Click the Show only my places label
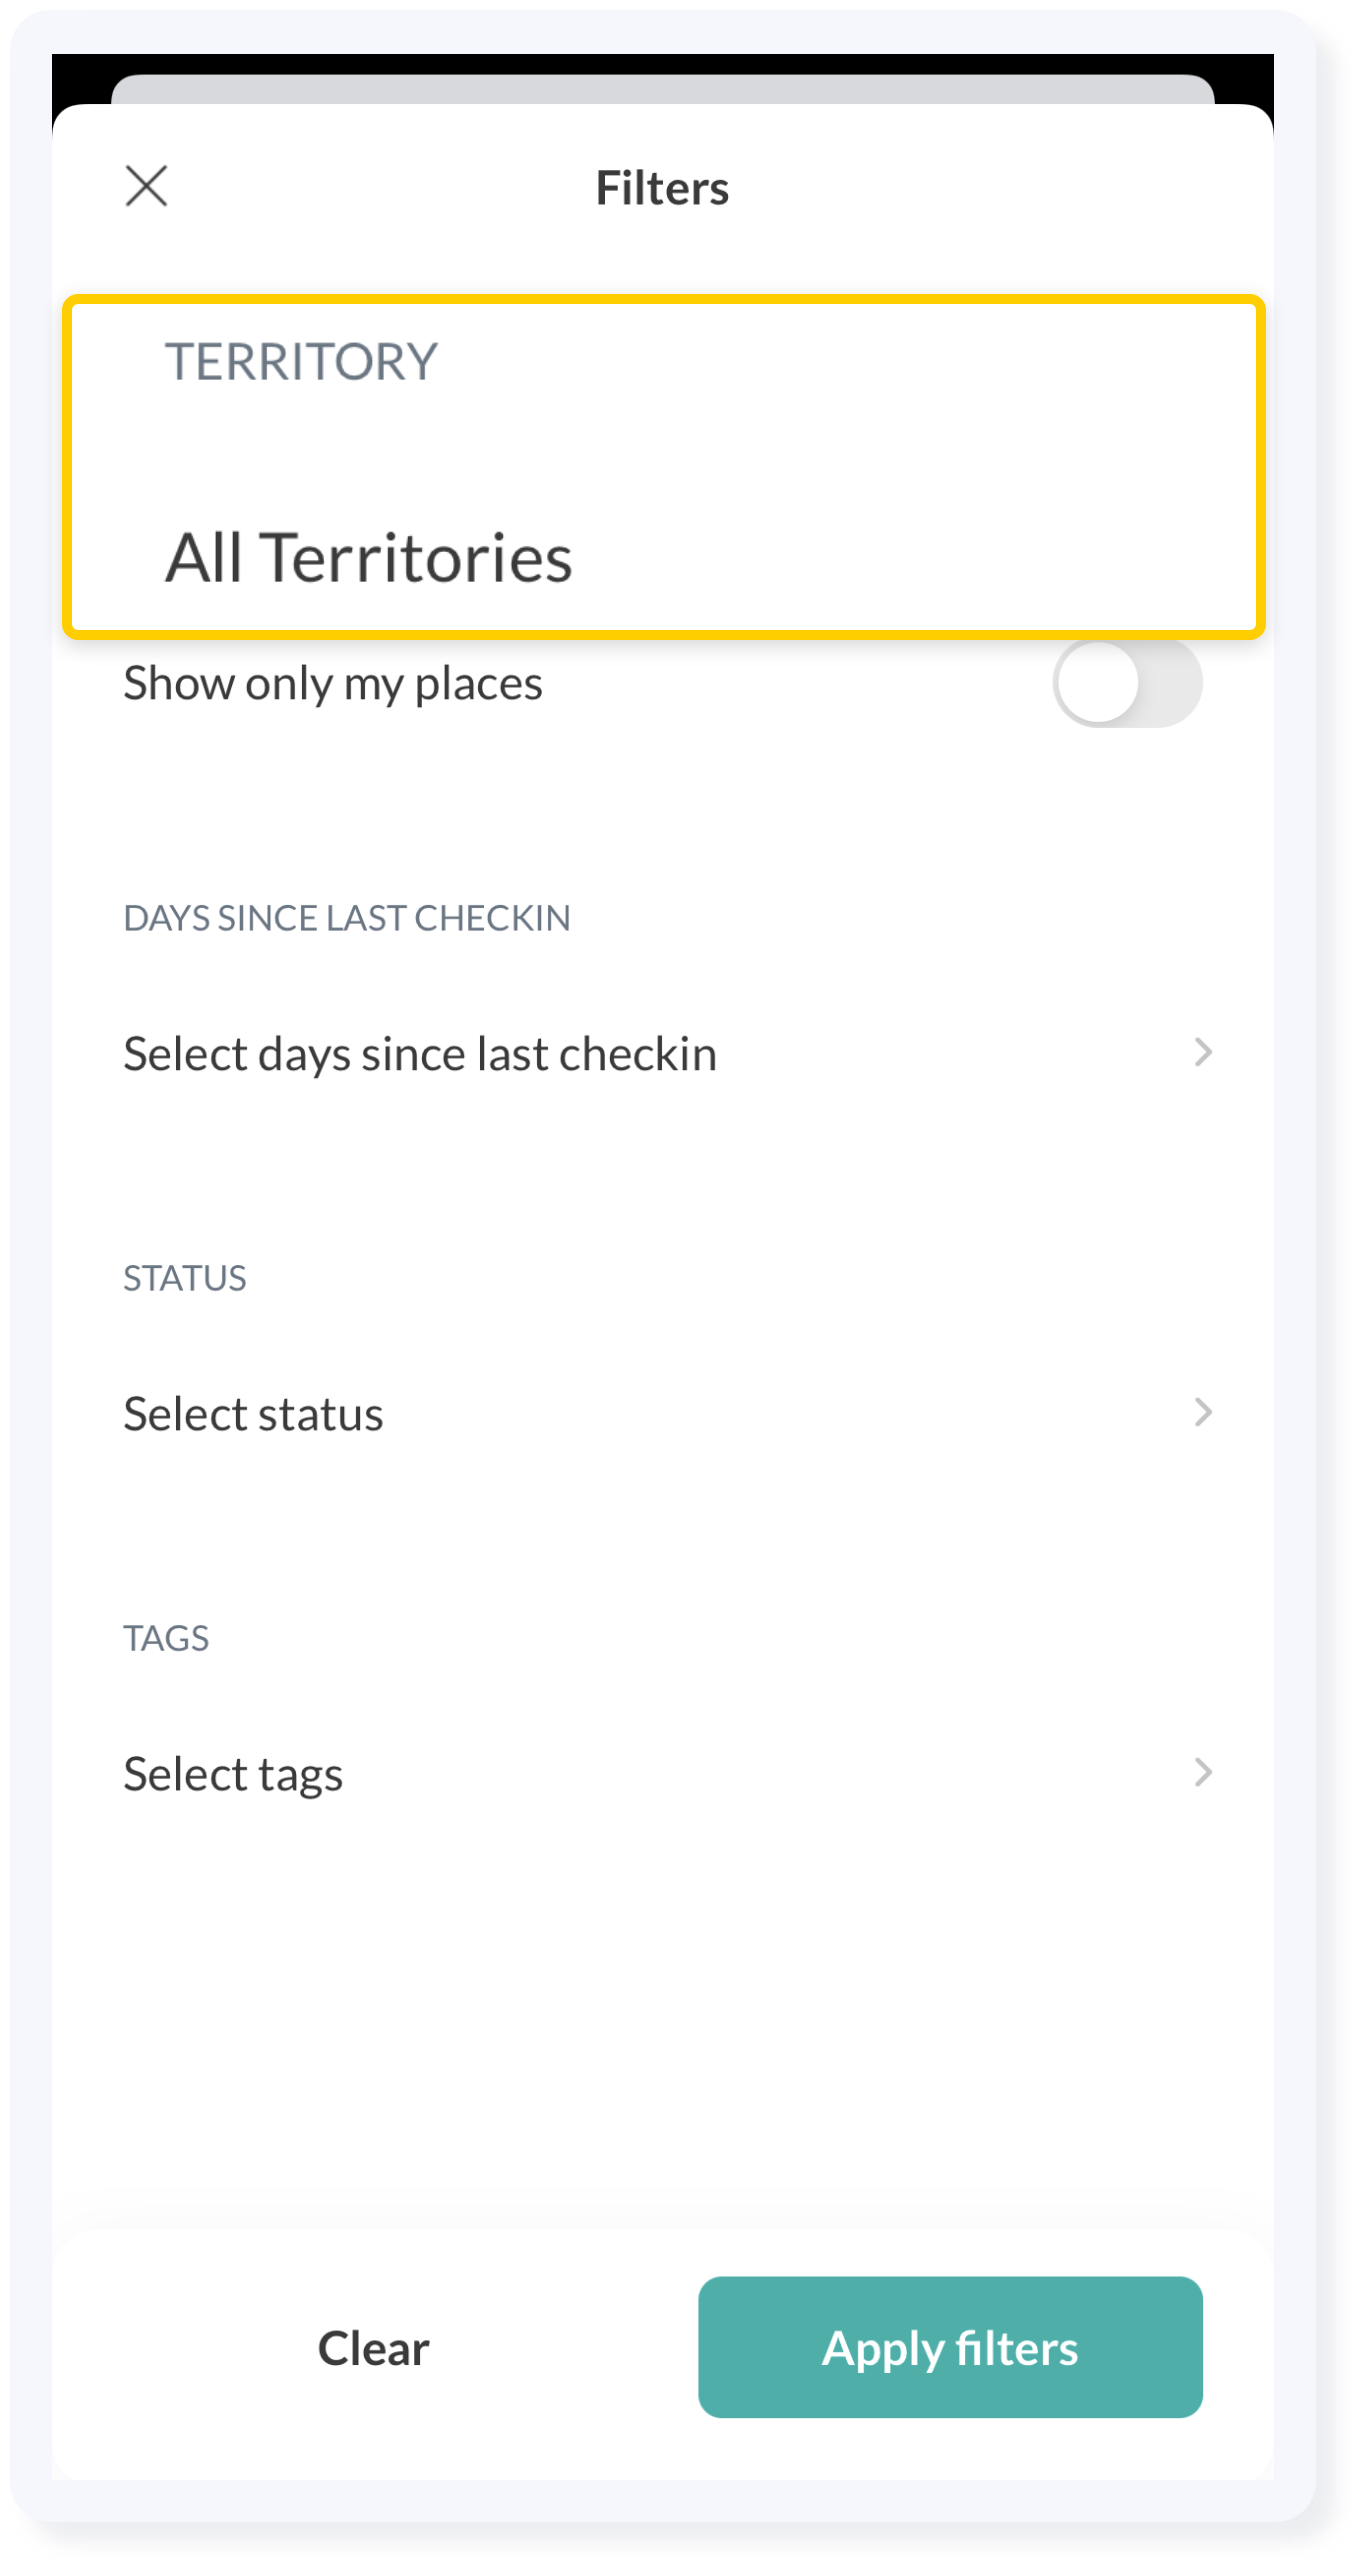 (333, 684)
